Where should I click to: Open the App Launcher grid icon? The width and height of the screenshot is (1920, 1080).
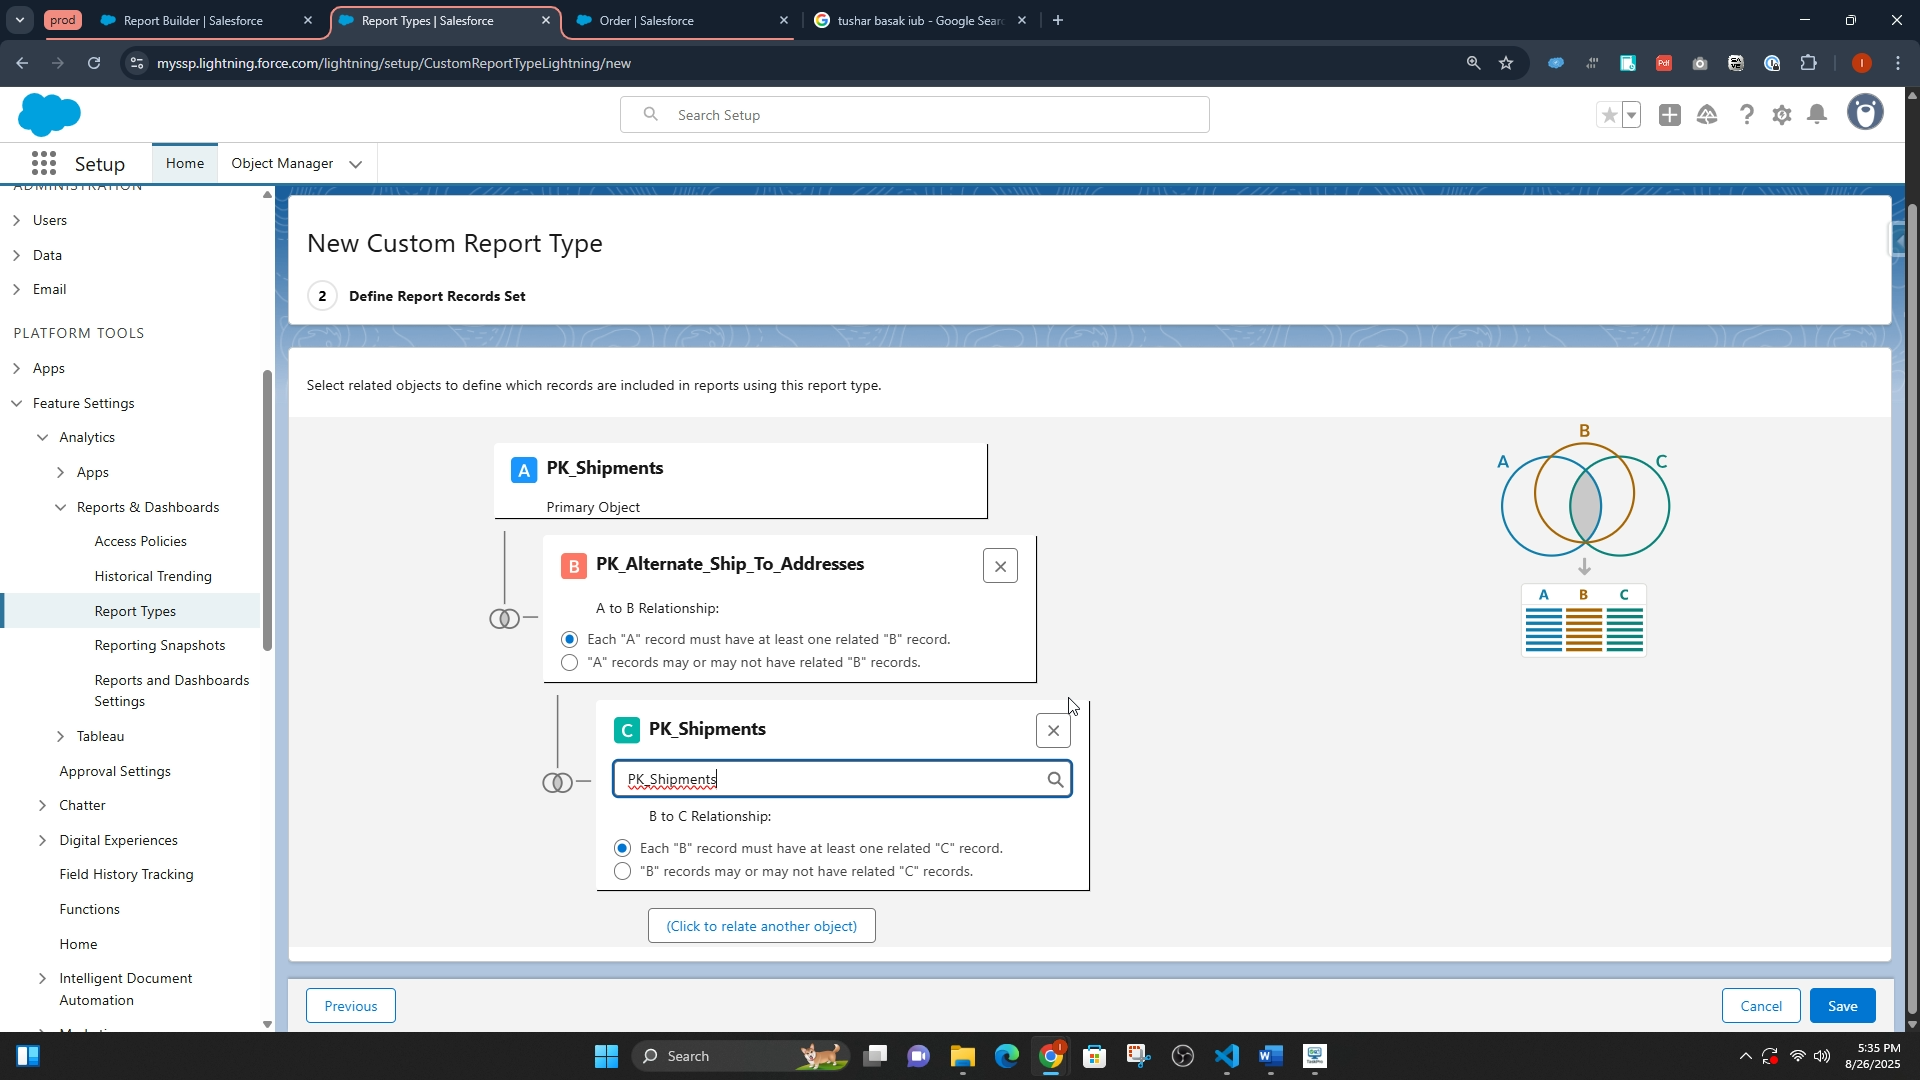coord(43,164)
